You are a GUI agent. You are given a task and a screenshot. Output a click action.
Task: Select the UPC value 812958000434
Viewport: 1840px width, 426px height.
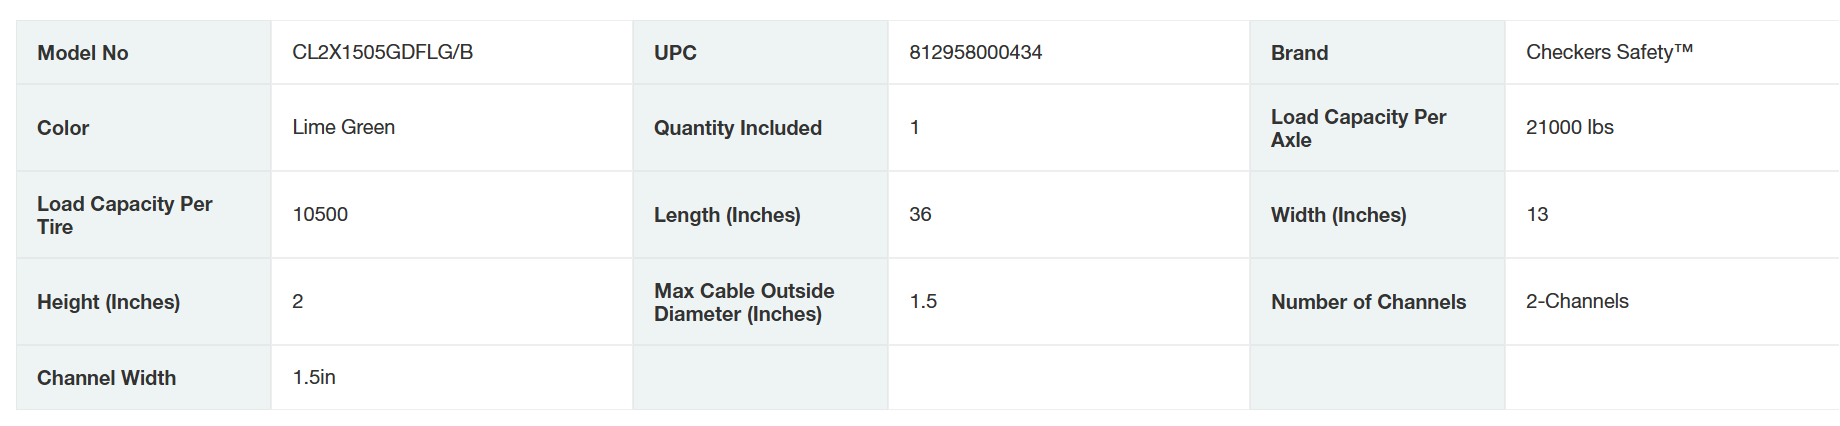(x=975, y=52)
